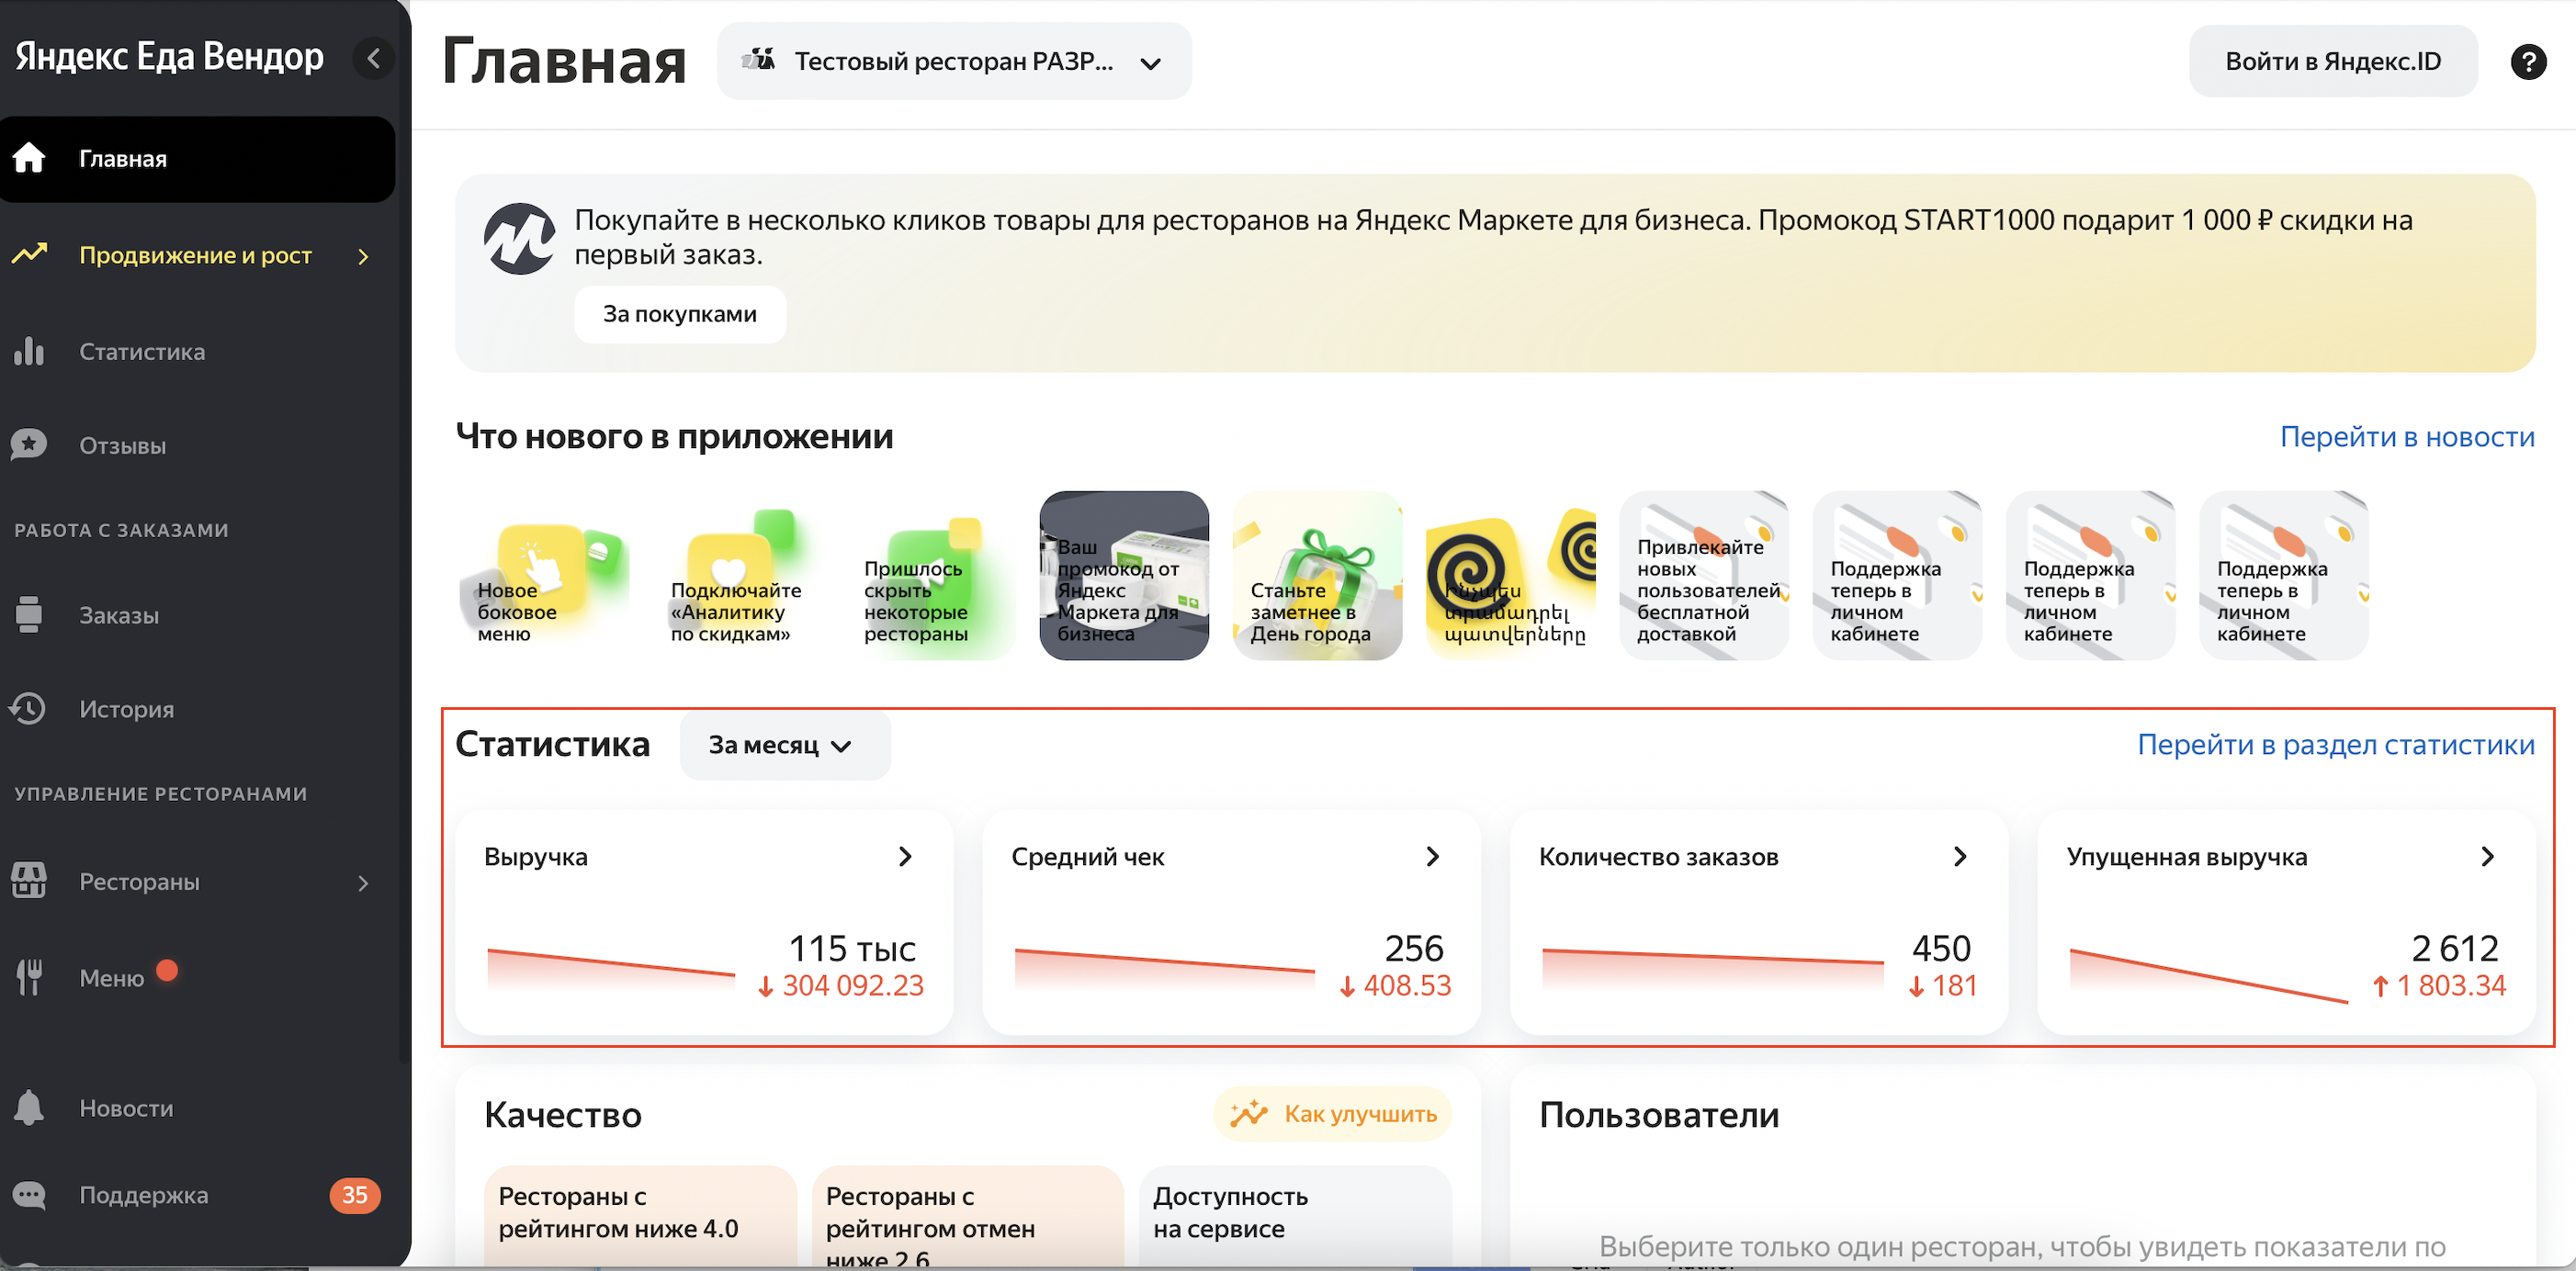The image size is (2576, 1271).
Task: Click the Рестораны с рейтингом ниже 4.0 tile
Action: (x=640, y=1216)
